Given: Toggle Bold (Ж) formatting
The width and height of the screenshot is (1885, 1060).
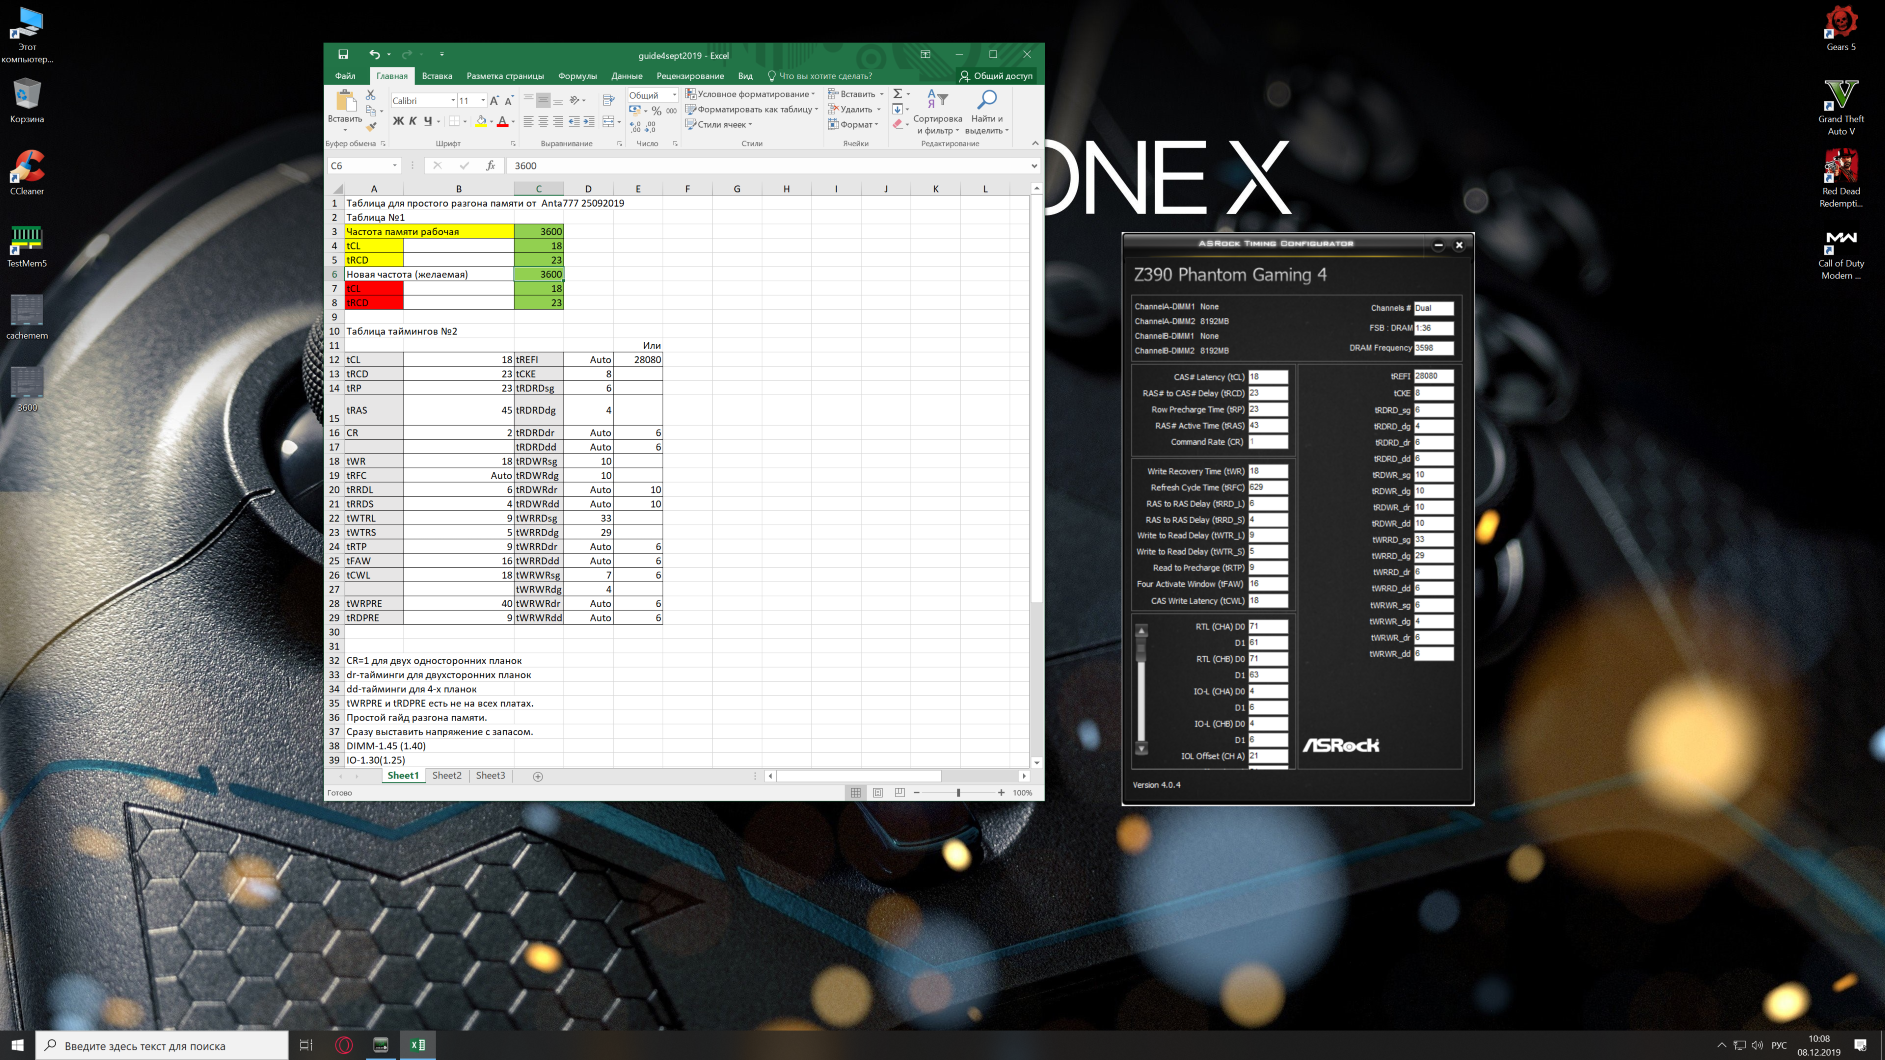Looking at the screenshot, I should tap(398, 122).
